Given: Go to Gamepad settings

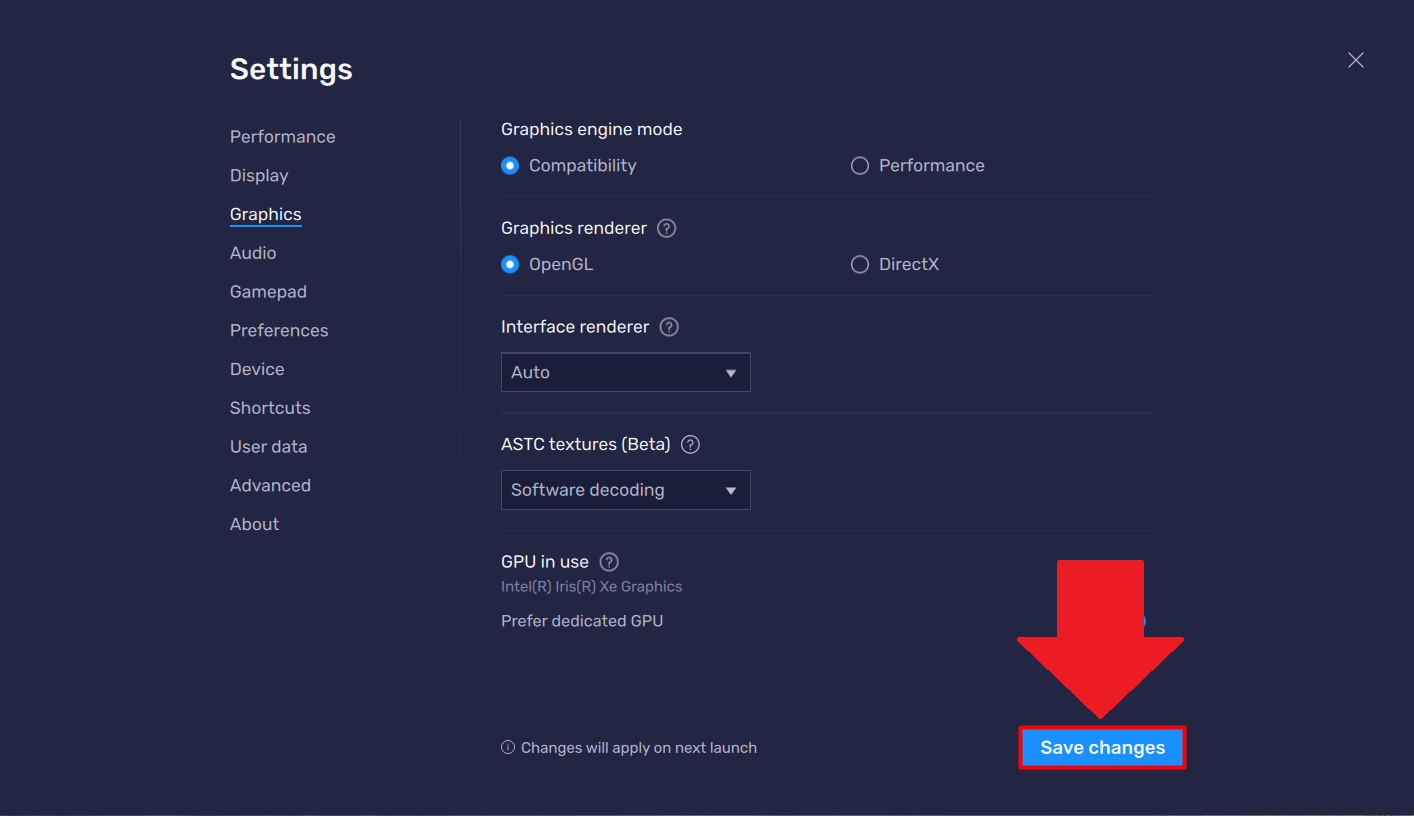Looking at the screenshot, I should point(268,291).
